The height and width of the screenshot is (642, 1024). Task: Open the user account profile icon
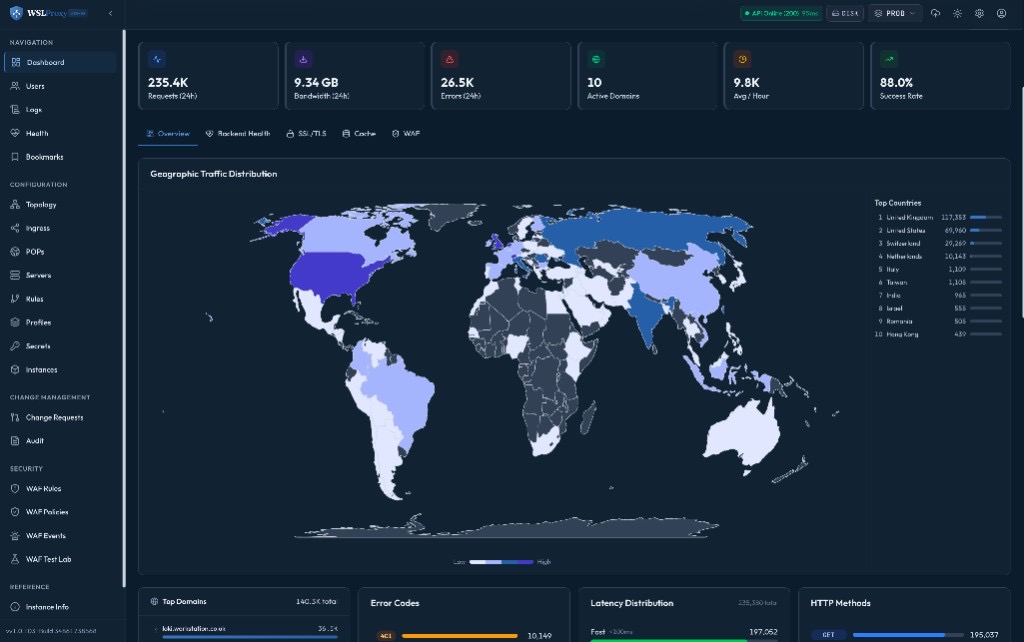(1001, 13)
